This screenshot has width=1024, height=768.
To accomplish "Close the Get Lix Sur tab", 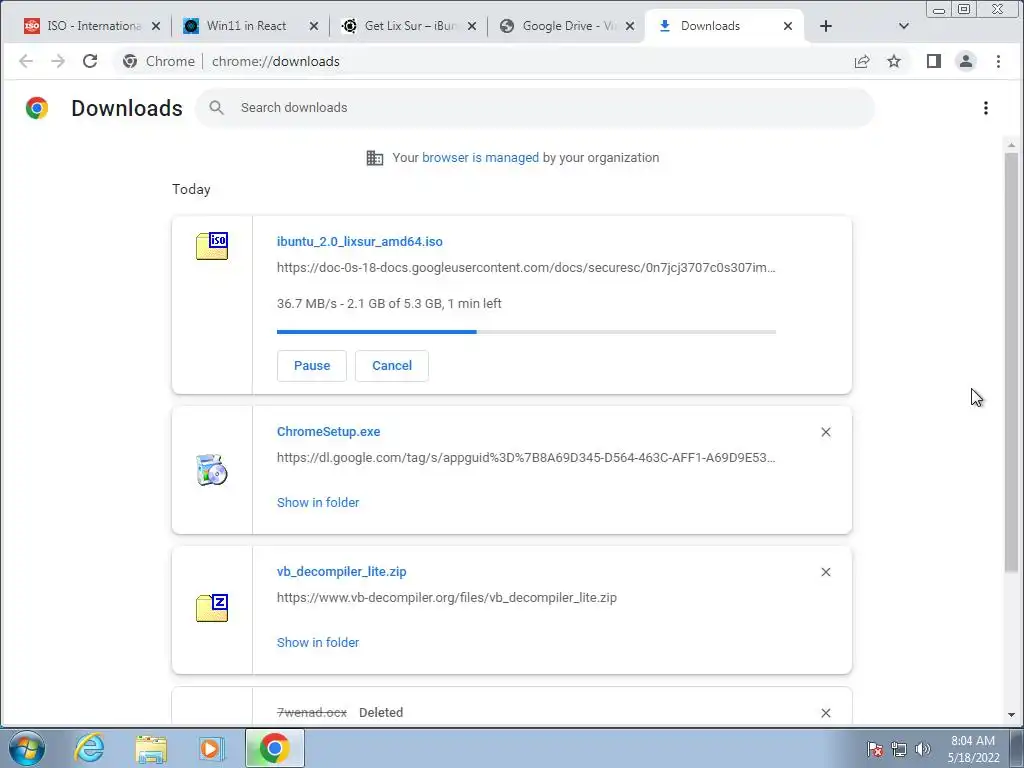I will coord(472,26).
